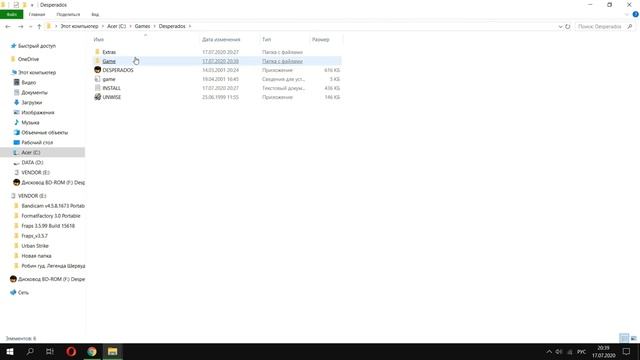640x360 pixels.
Task: Open the volume control in tray
Action: click(559, 352)
